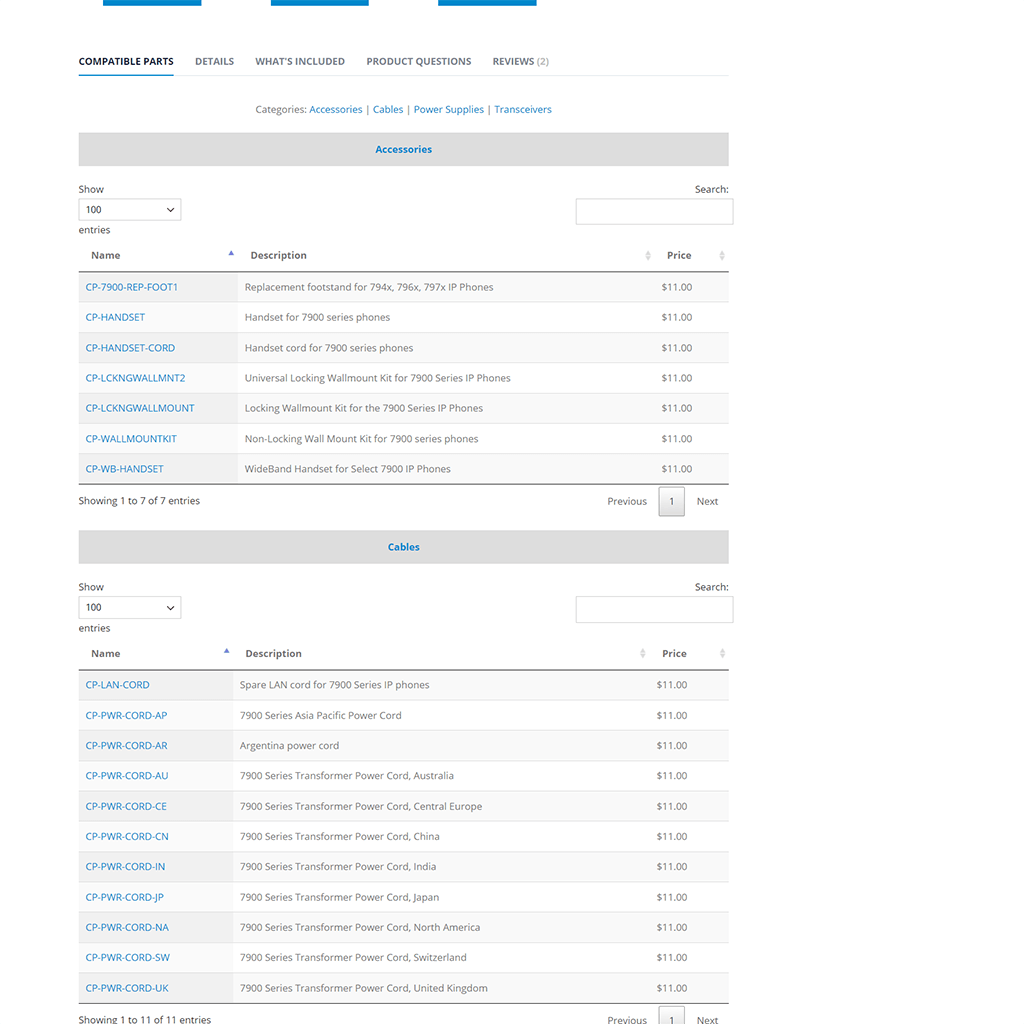Viewport: 1024px width, 1024px height.
Task: Click Next in the Accessories pagination
Action: tap(707, 501)
